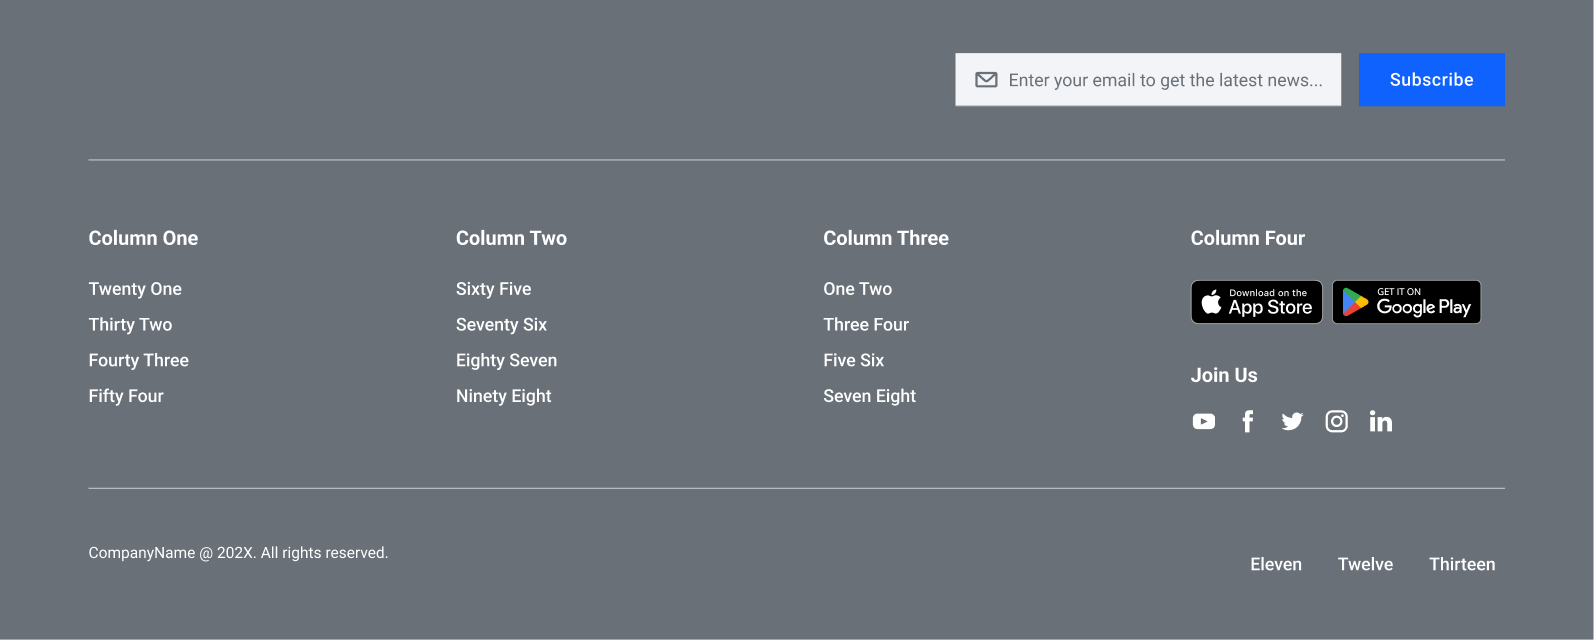Download on the App Store badge
Image resolution: width=1594 pixels, height=640 pixels.
[1256, 302]
